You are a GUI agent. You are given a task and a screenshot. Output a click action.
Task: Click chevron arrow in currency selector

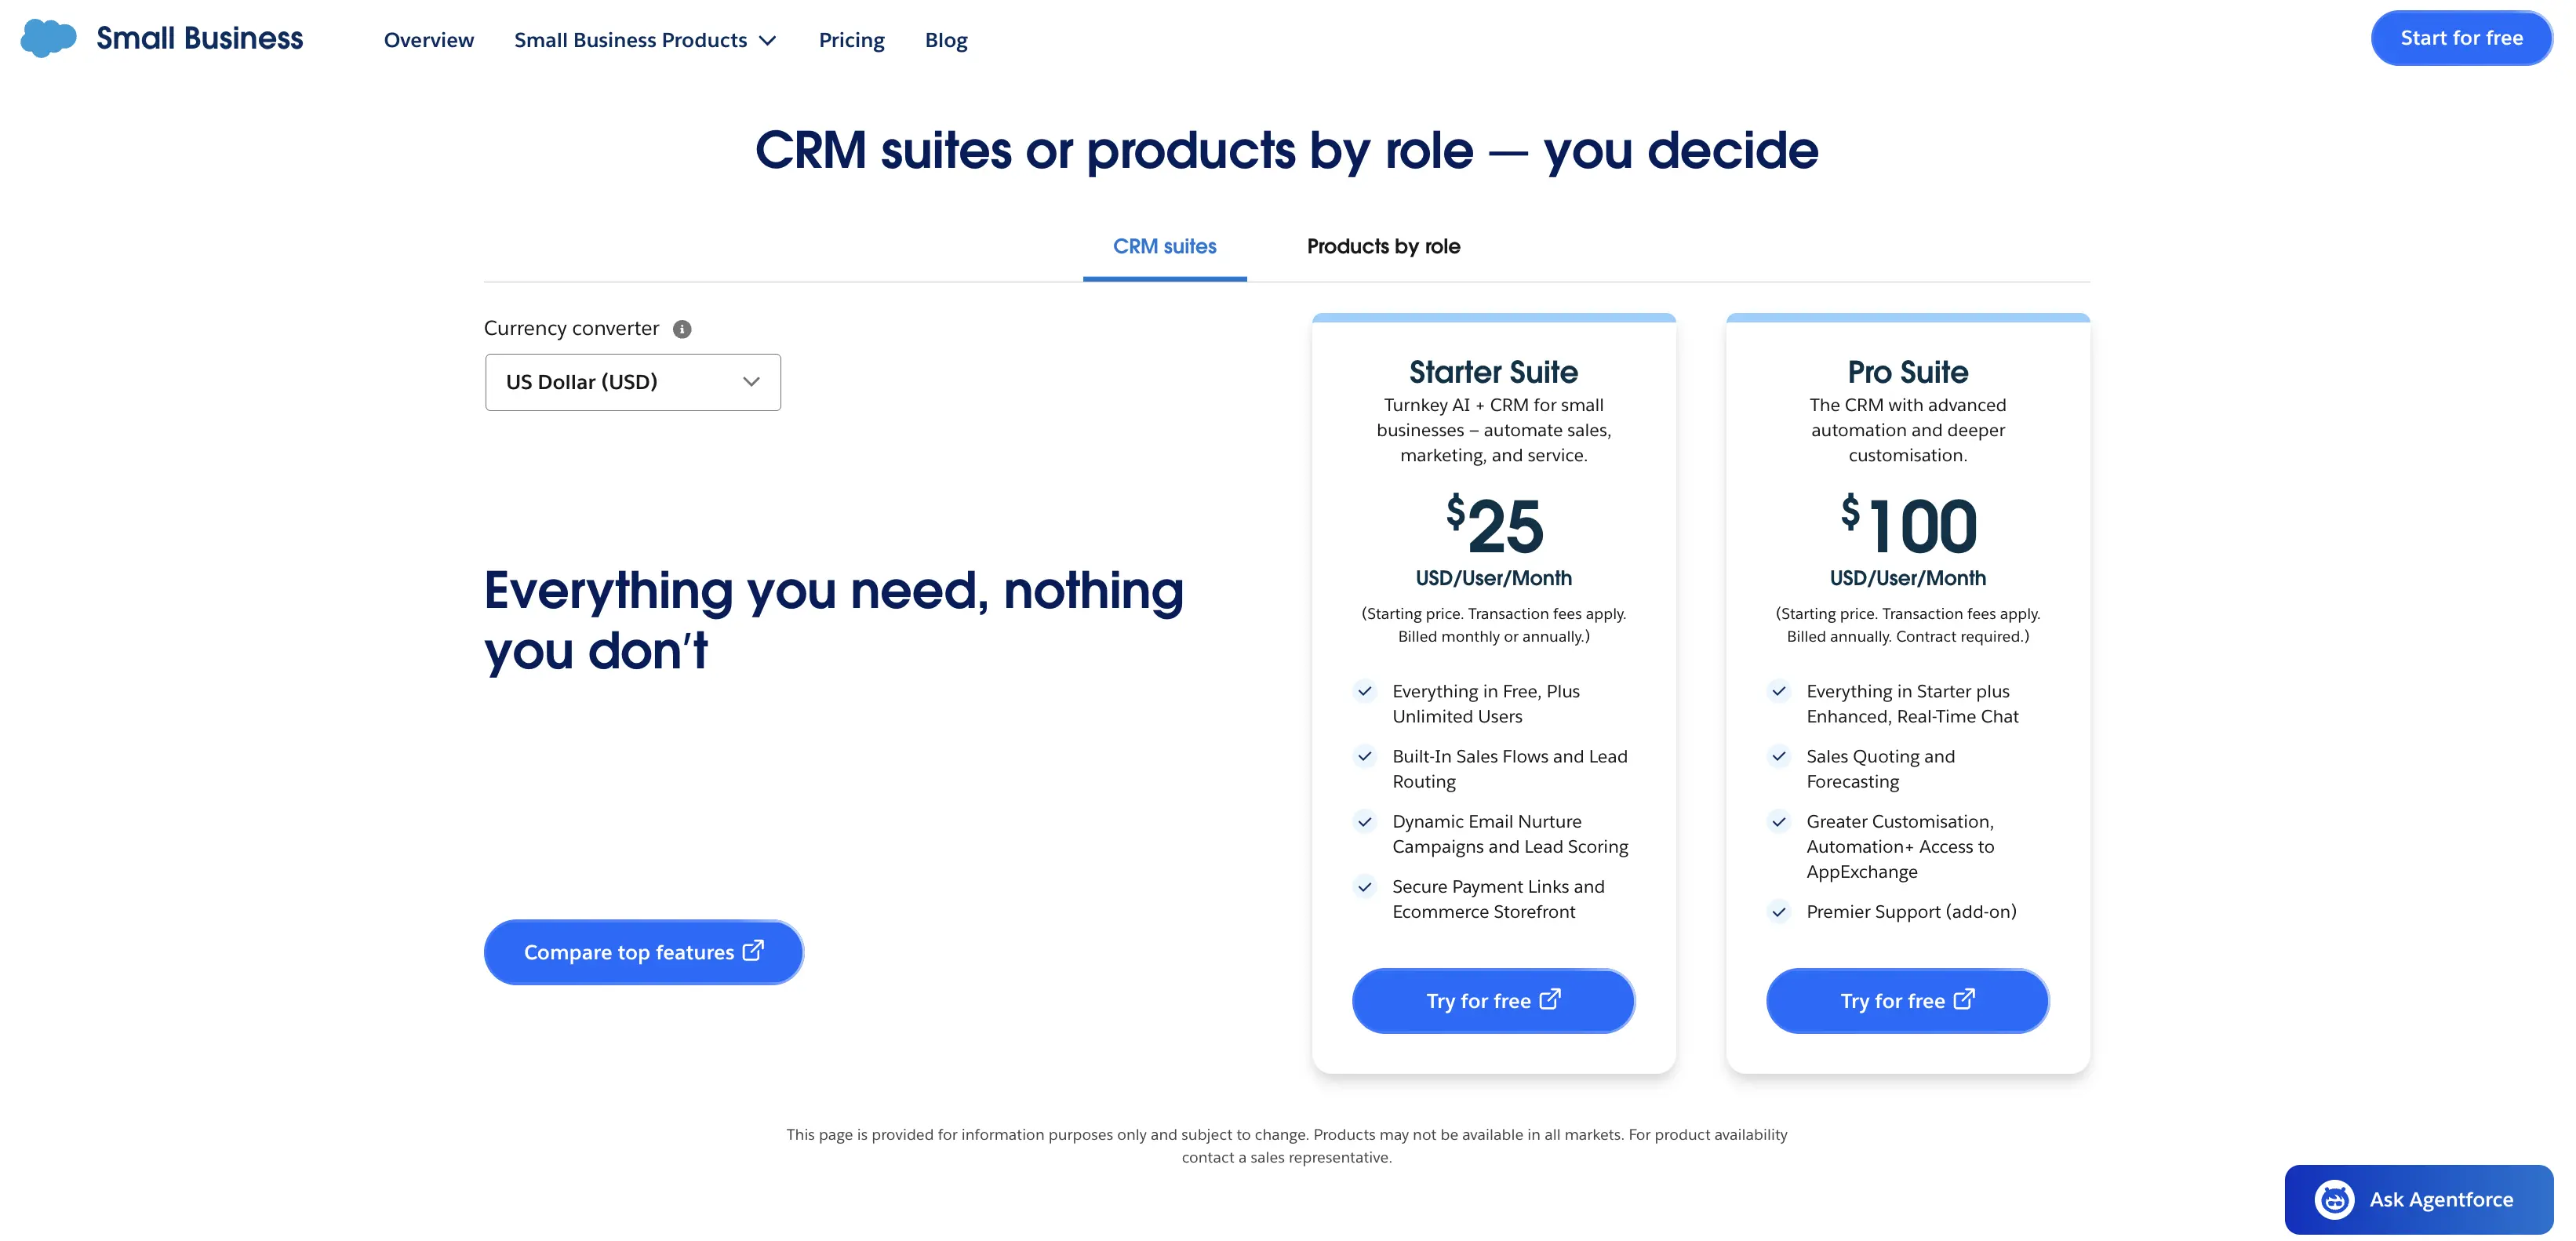point(751,382)
